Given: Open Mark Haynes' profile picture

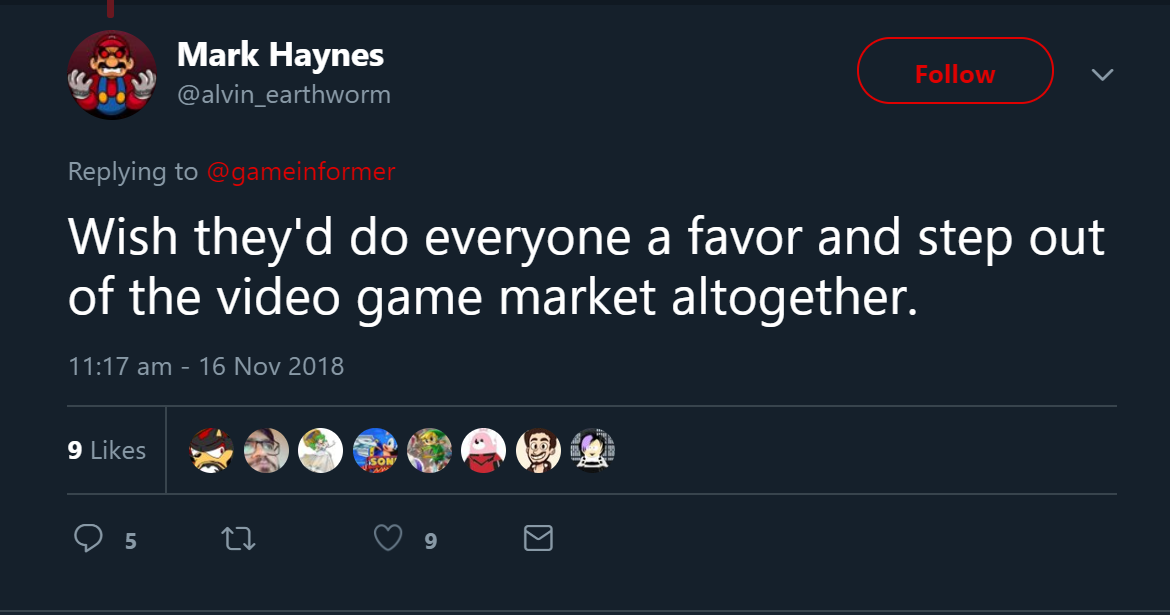Looking at the screenshot, I should pos(112,75).
